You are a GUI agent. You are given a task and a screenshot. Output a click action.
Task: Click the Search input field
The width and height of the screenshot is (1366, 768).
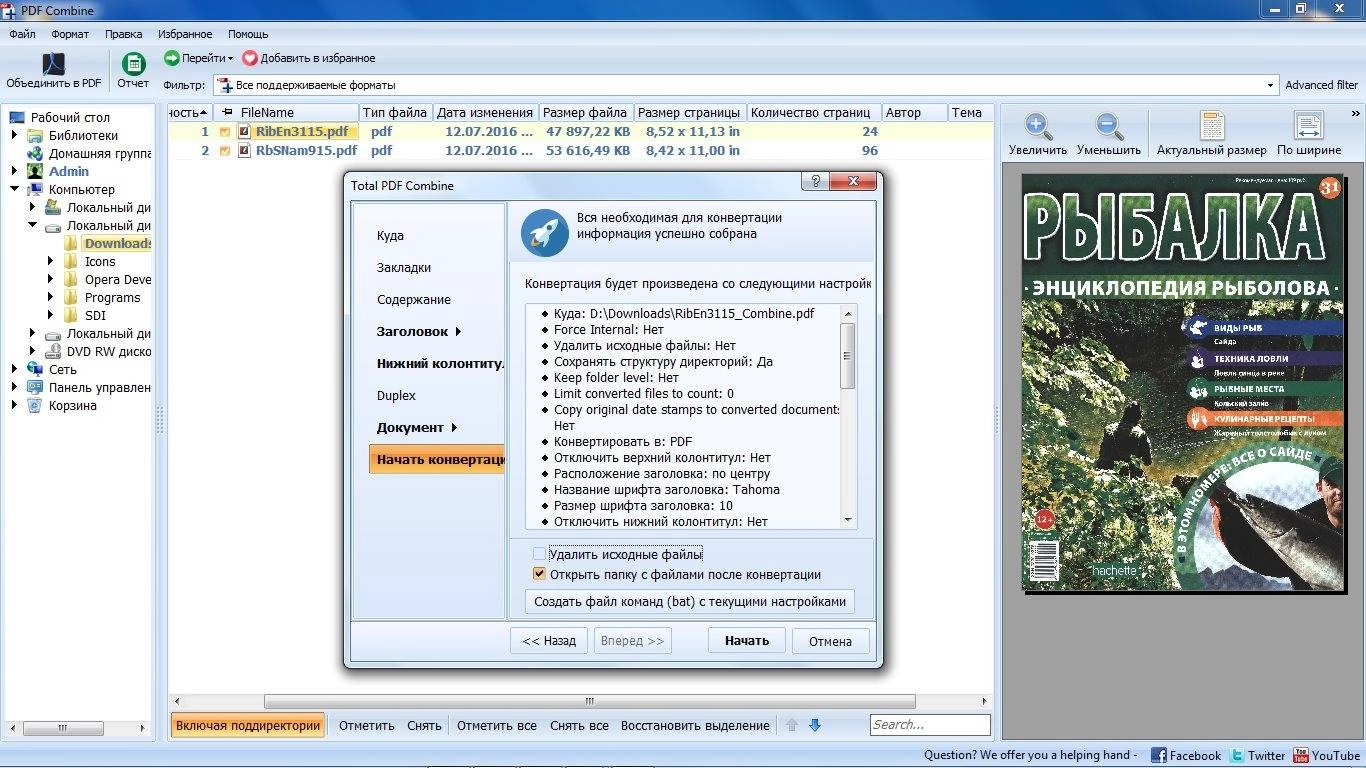click(x=930, y=725)
